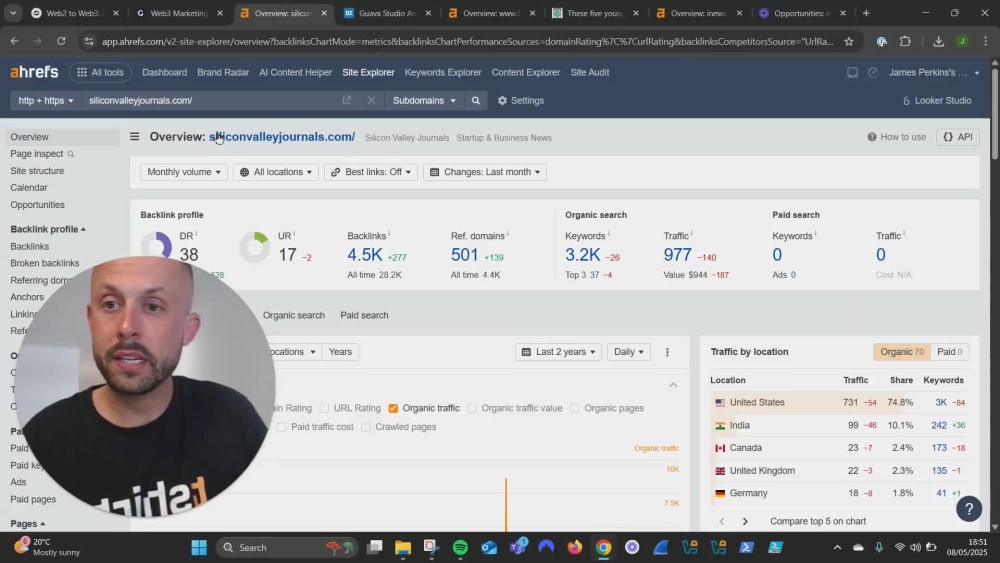The width and height of the screenshot is (1000, 563).
Task: Open File Explorer from the taskbar
Action: pos(402,547)
